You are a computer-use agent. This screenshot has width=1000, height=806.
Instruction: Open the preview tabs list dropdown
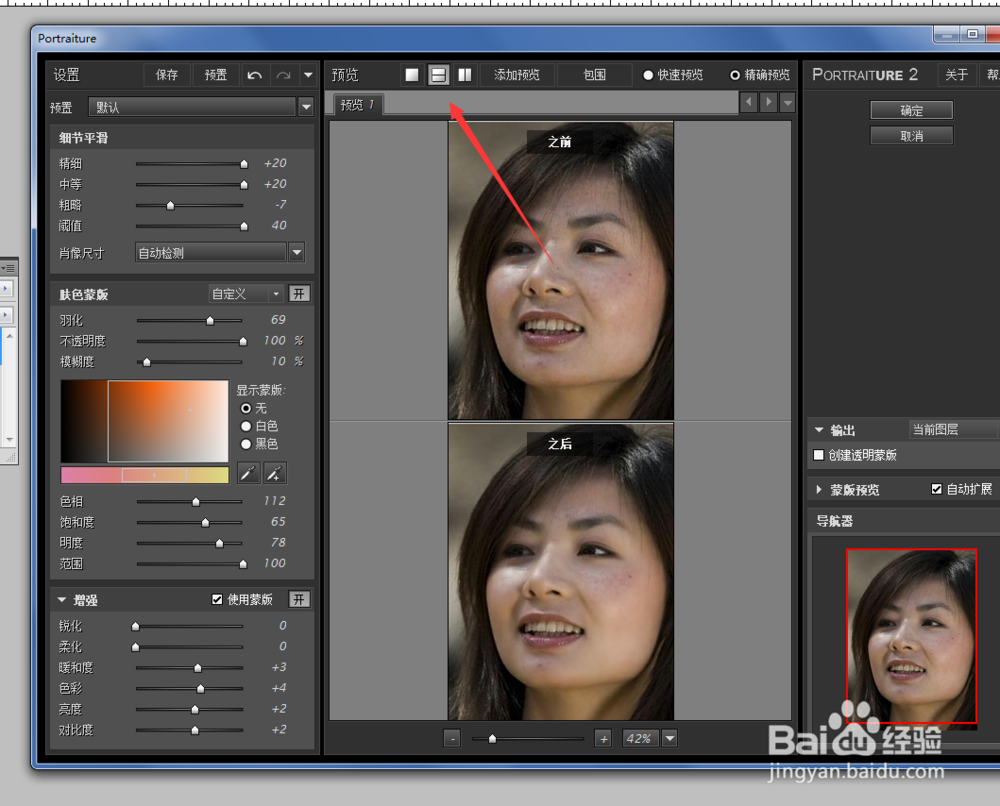click(x=788, y=102)
